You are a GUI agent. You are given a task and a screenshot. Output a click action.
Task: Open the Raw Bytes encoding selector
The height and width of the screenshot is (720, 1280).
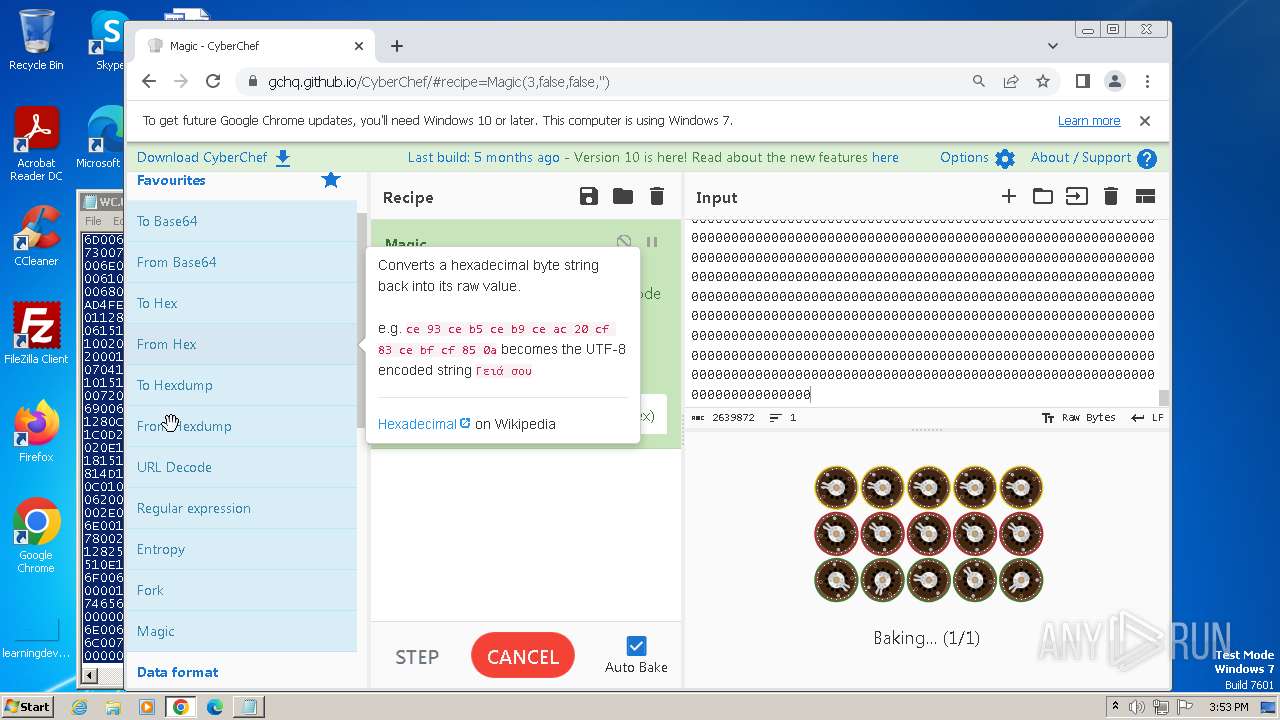(1078, 418)
